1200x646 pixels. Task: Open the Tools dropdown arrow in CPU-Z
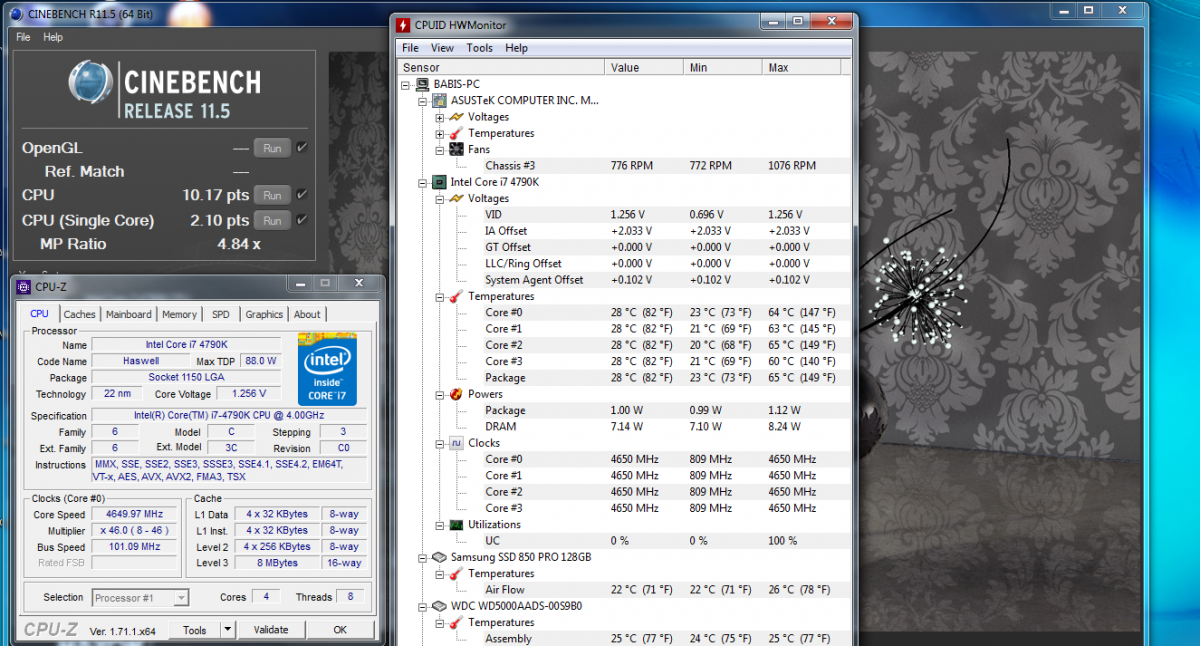[228, 630]
